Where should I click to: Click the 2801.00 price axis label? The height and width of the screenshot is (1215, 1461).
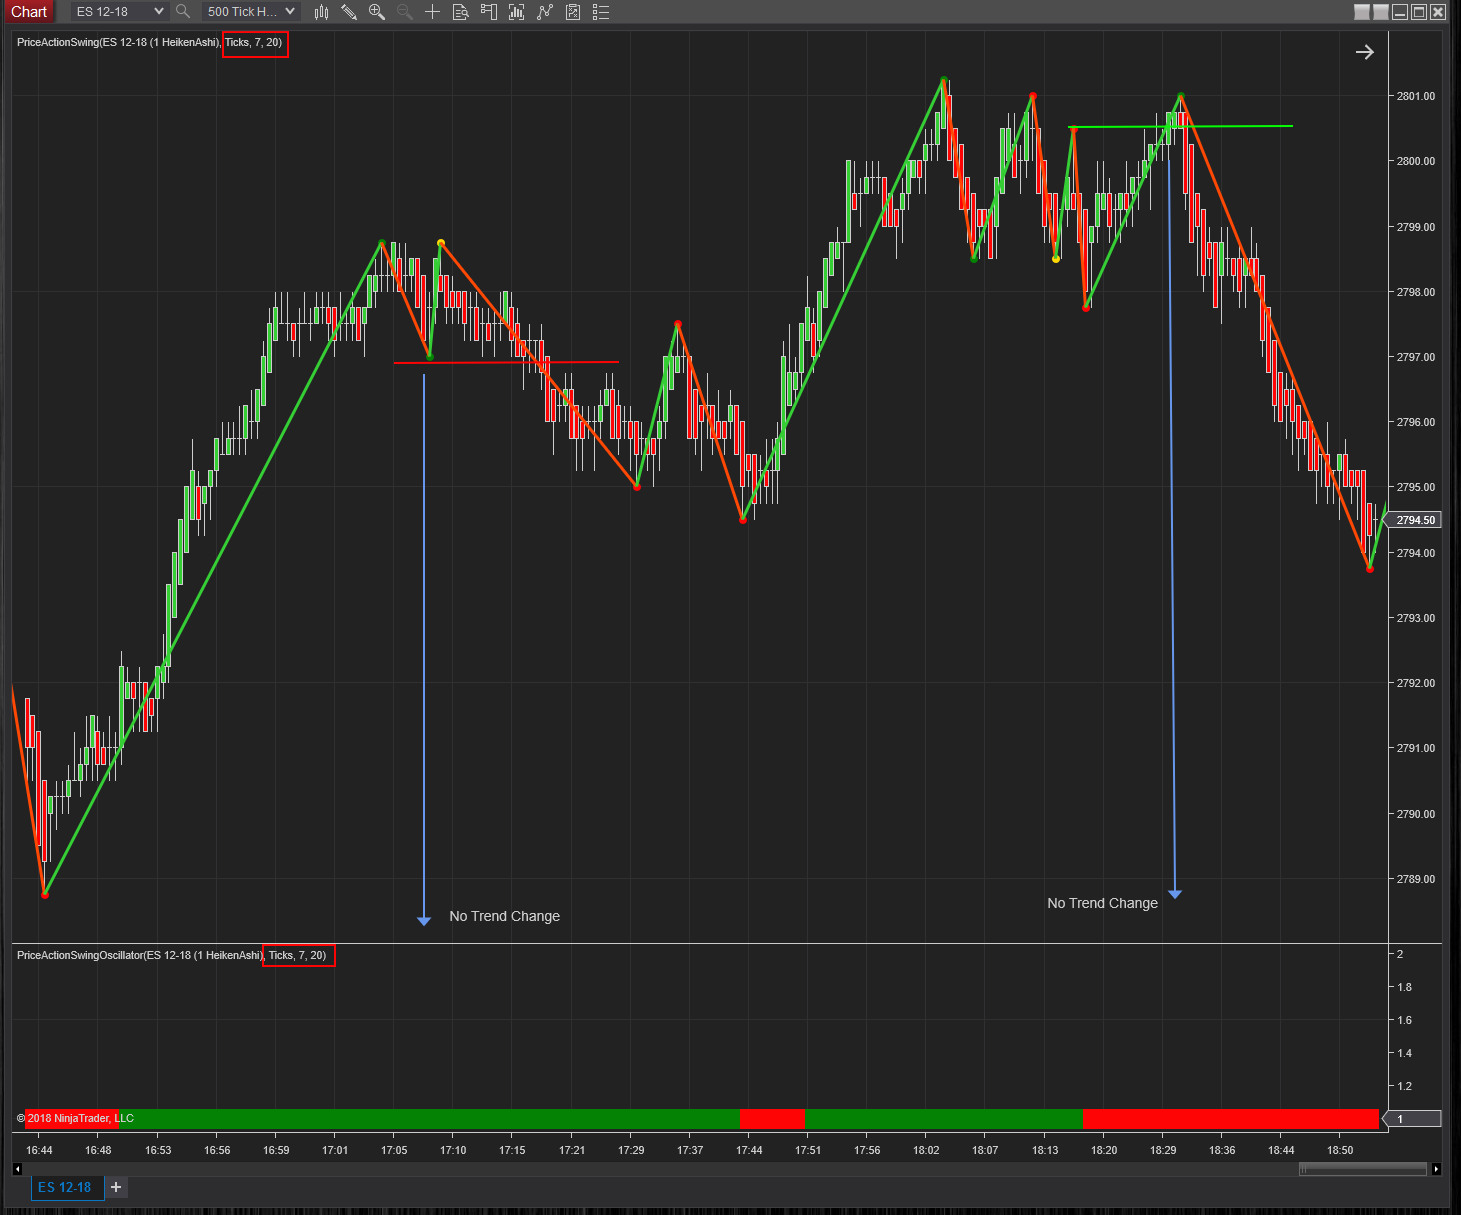tap(1415, 96)
